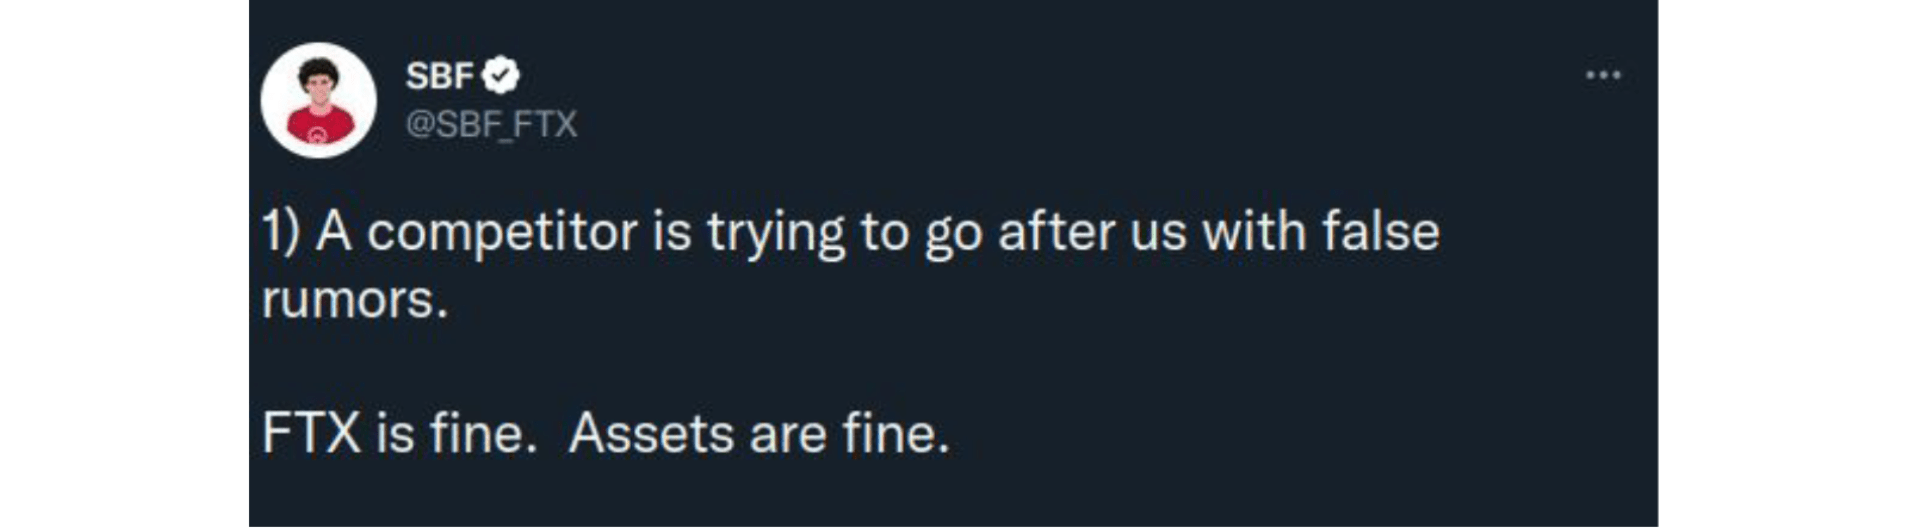The width and height of the screenshot is (1908, 528).
Task: Click the word "with" in the first line
Action: tap(1254, 231)
